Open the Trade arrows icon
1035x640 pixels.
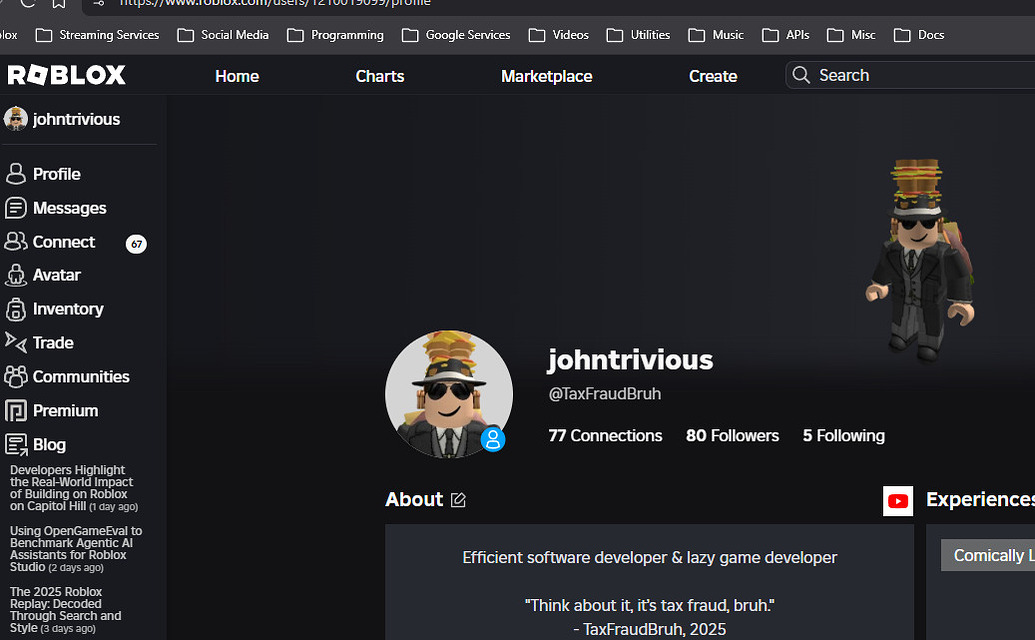coord(15,342)
